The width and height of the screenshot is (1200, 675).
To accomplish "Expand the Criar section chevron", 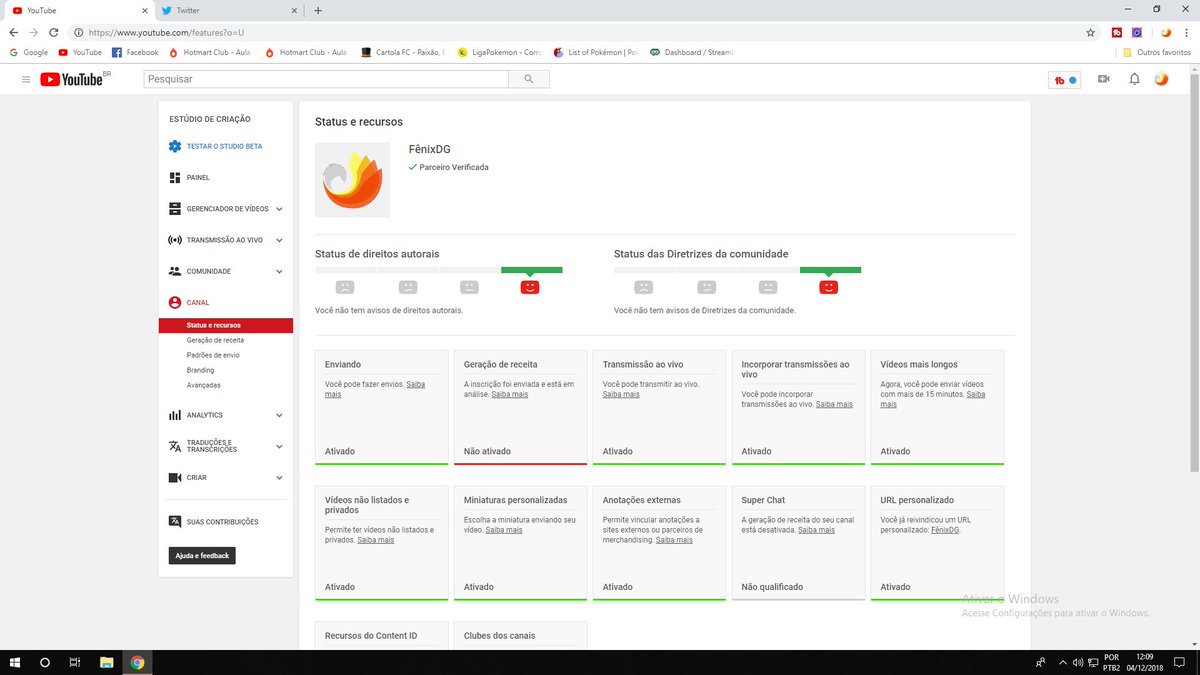I will pos(279,477).
